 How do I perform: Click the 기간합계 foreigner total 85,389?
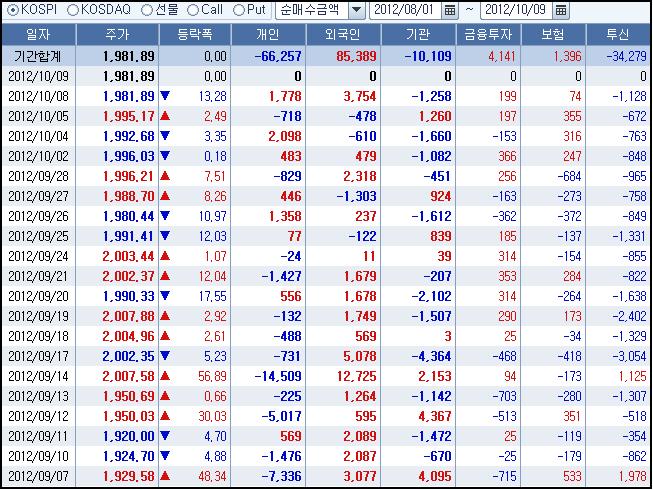click(356, 56)
